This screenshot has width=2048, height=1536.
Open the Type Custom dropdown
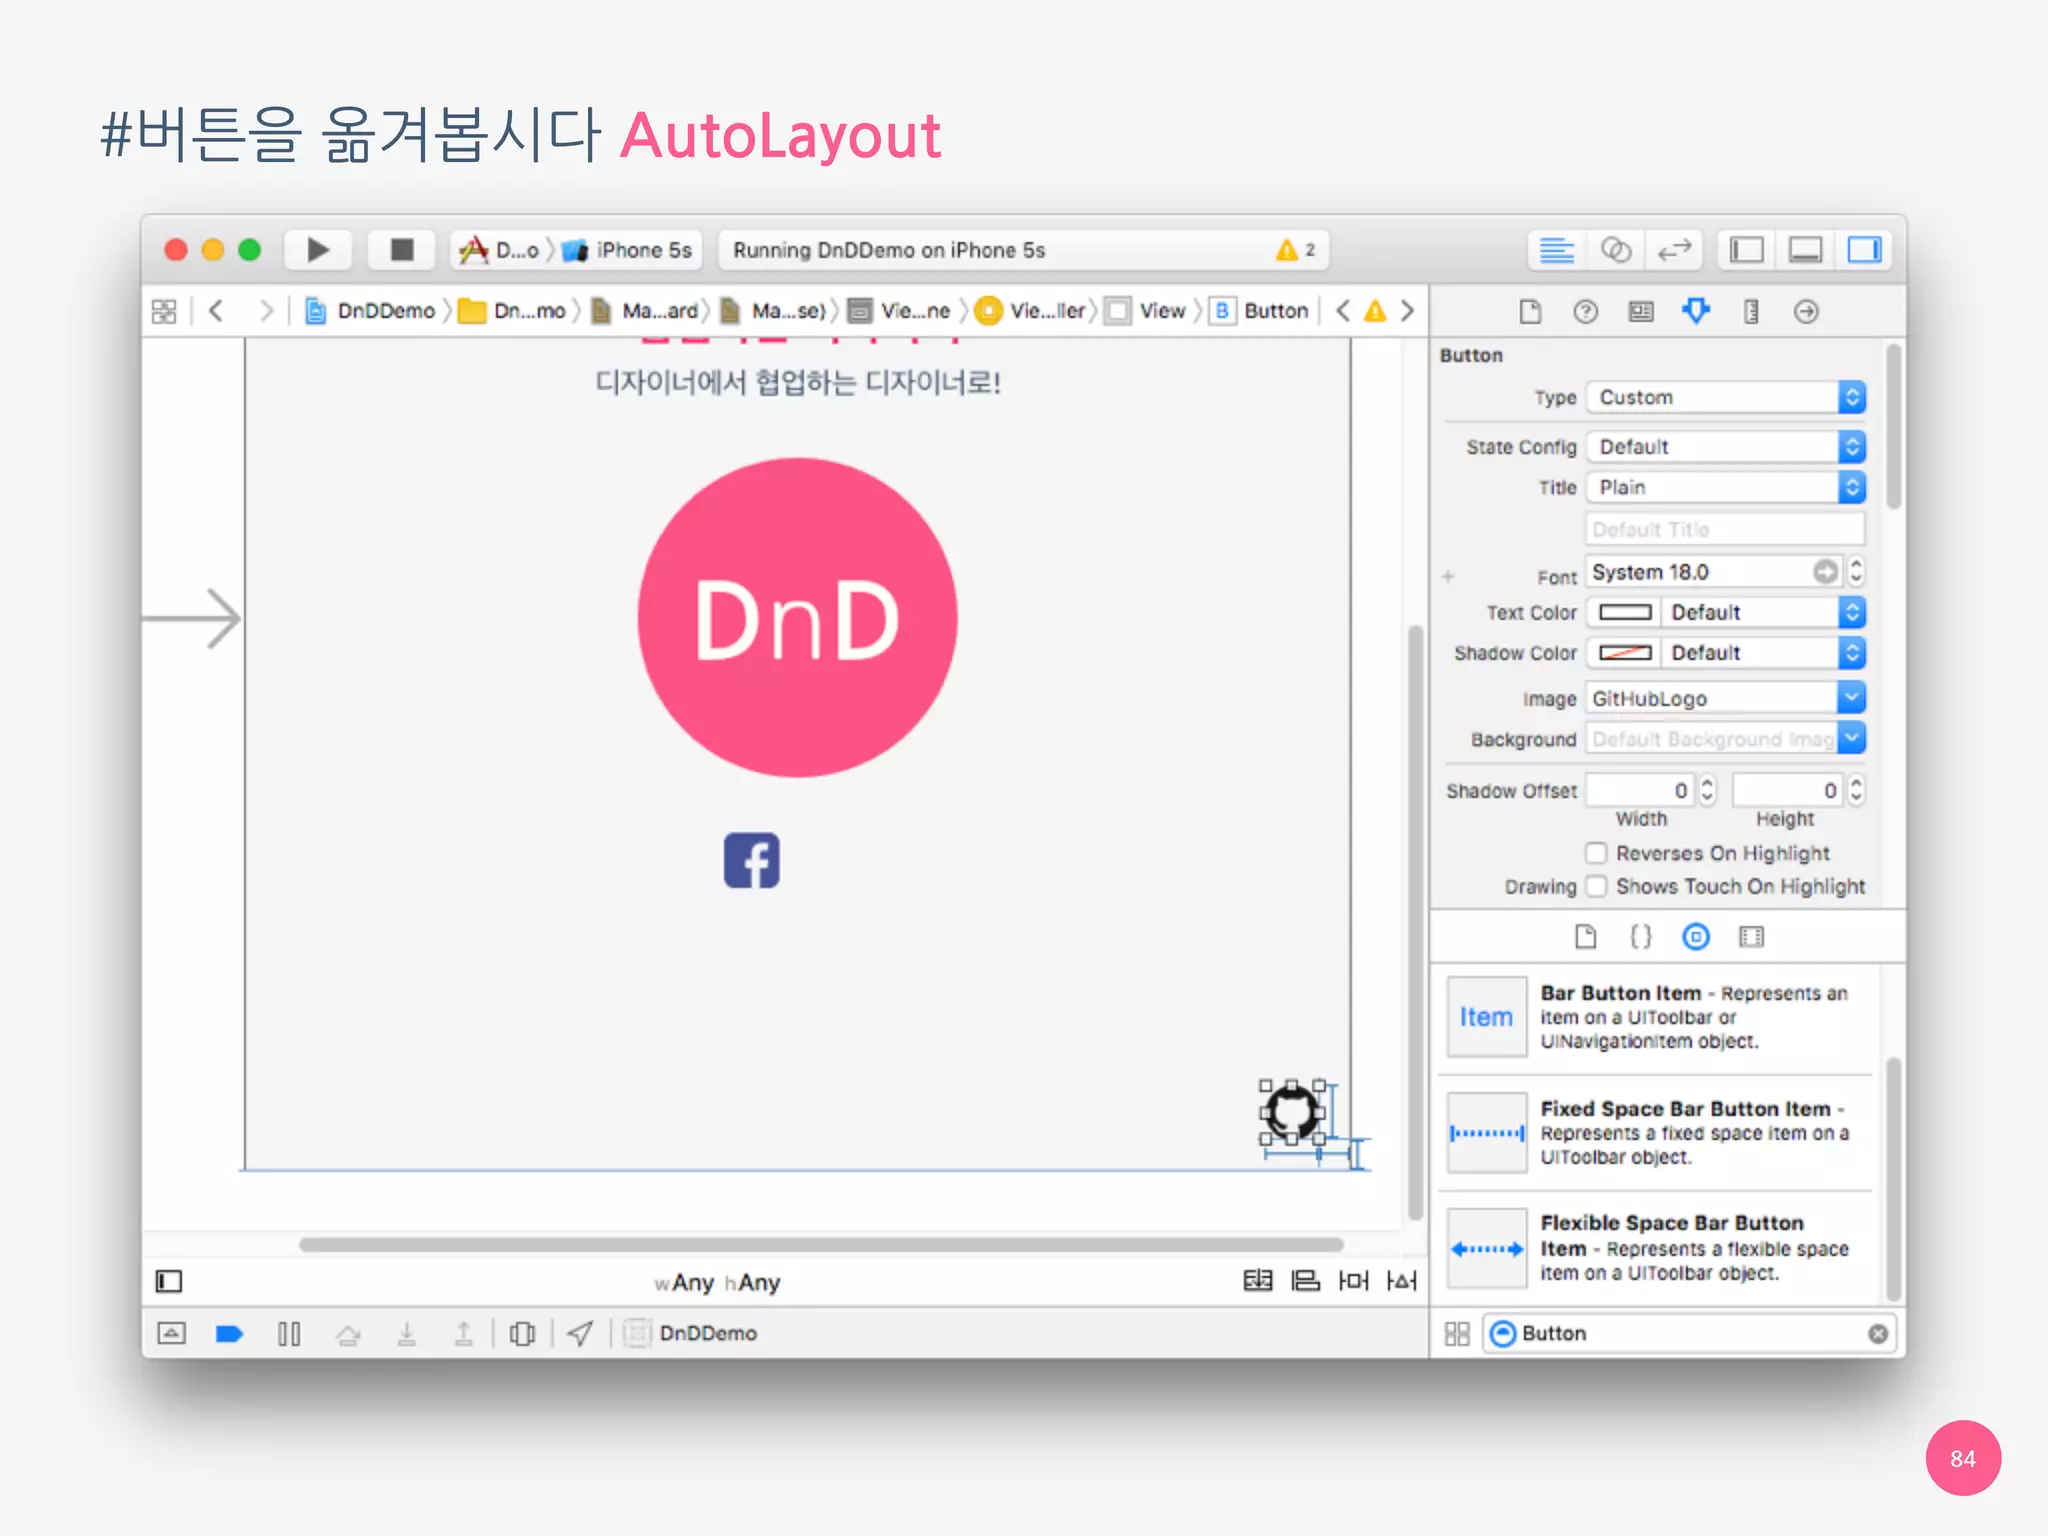1726,397
